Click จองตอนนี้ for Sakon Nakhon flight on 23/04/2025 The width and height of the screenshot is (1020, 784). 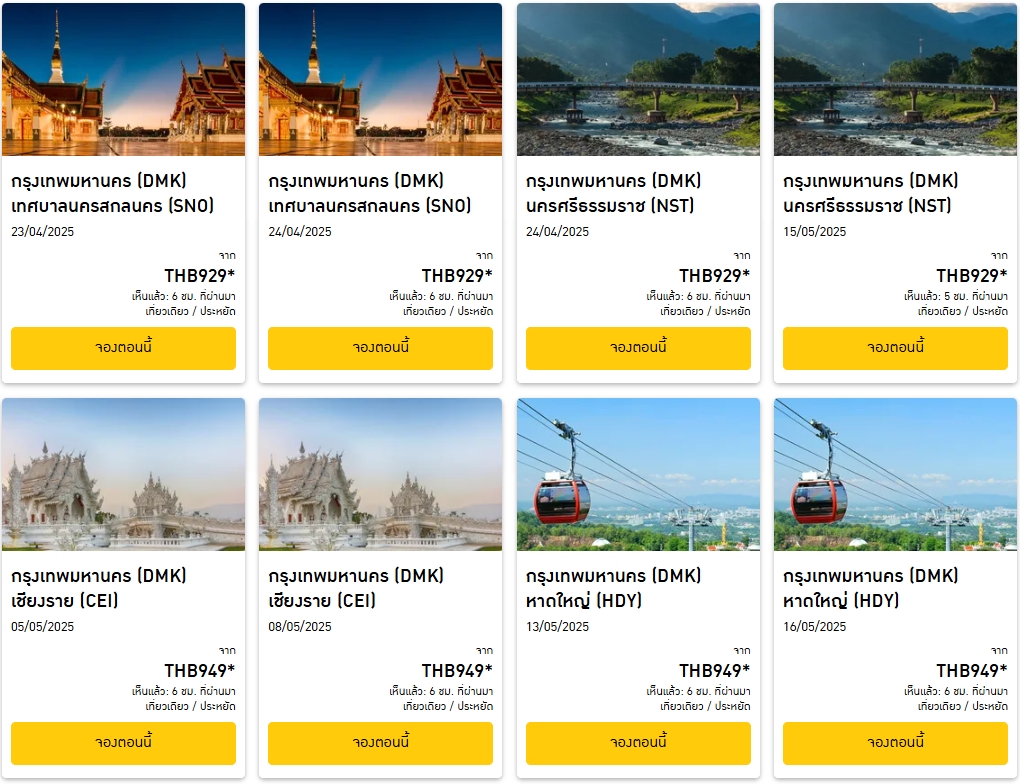(x=123, y=348)
